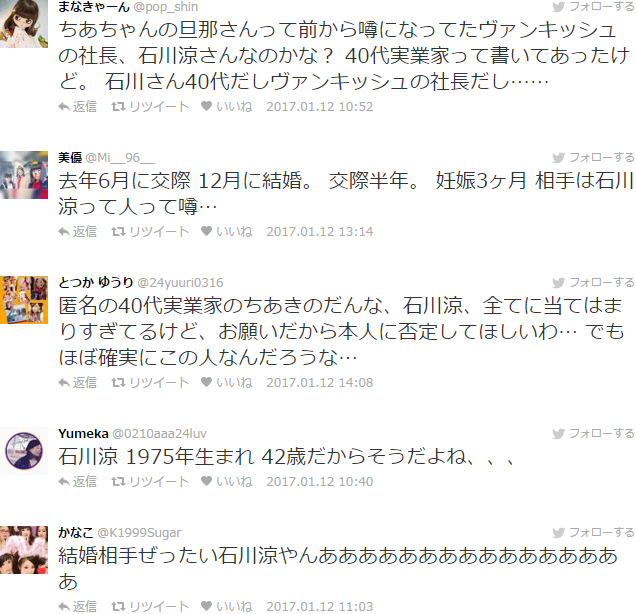The width and height of the screenshot is (636, 614).
Task: Click まなきゃーん's doll avatar
Action: [x=24, y=24]
